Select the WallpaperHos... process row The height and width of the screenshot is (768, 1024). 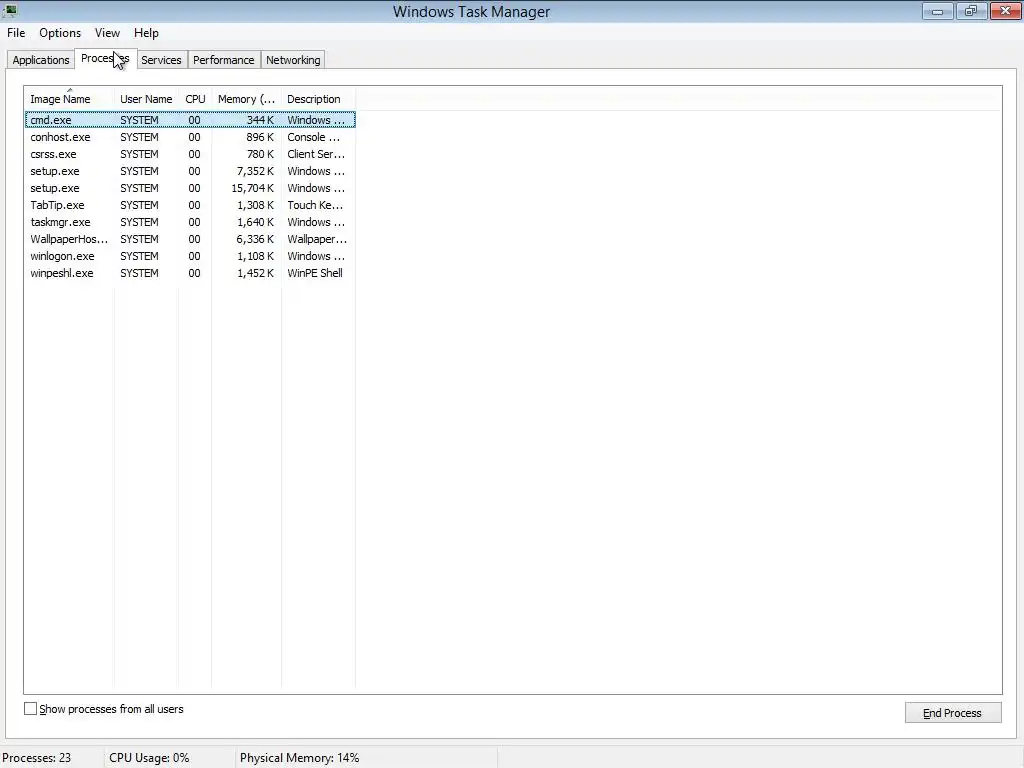[x=190, y=239]
